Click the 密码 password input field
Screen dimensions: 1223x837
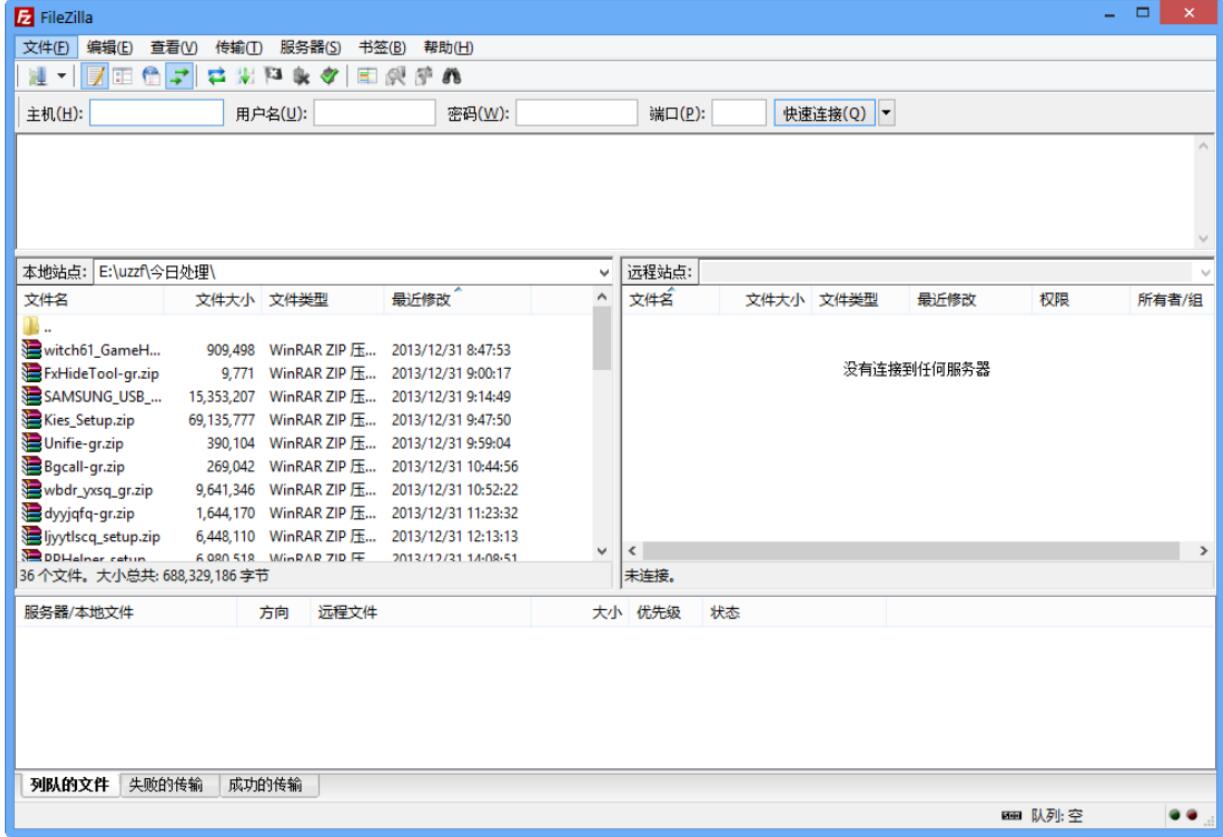tap(577, 113)
